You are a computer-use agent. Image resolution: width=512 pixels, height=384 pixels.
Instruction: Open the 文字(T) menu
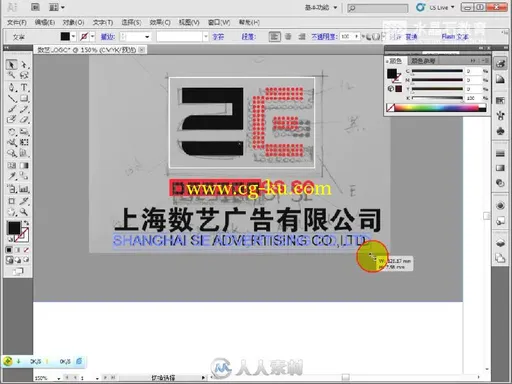[103, 22]
